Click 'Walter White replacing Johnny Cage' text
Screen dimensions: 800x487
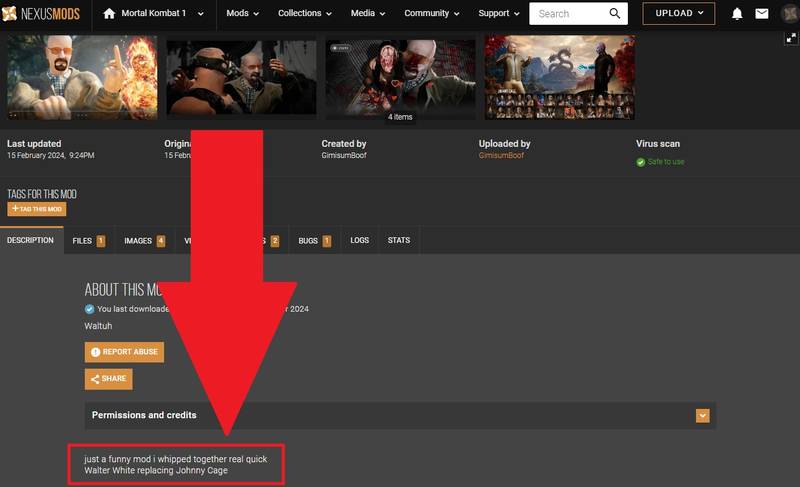click(156, 470)
